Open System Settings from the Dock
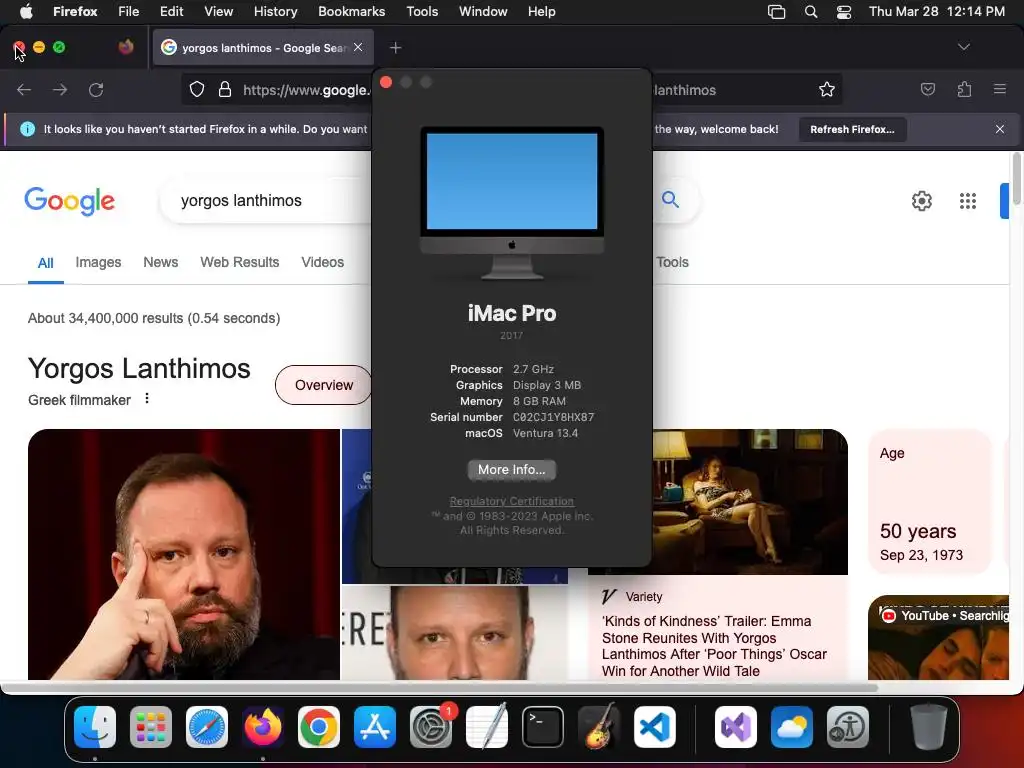Screen dimensions: 1024x768 [431, 727]
